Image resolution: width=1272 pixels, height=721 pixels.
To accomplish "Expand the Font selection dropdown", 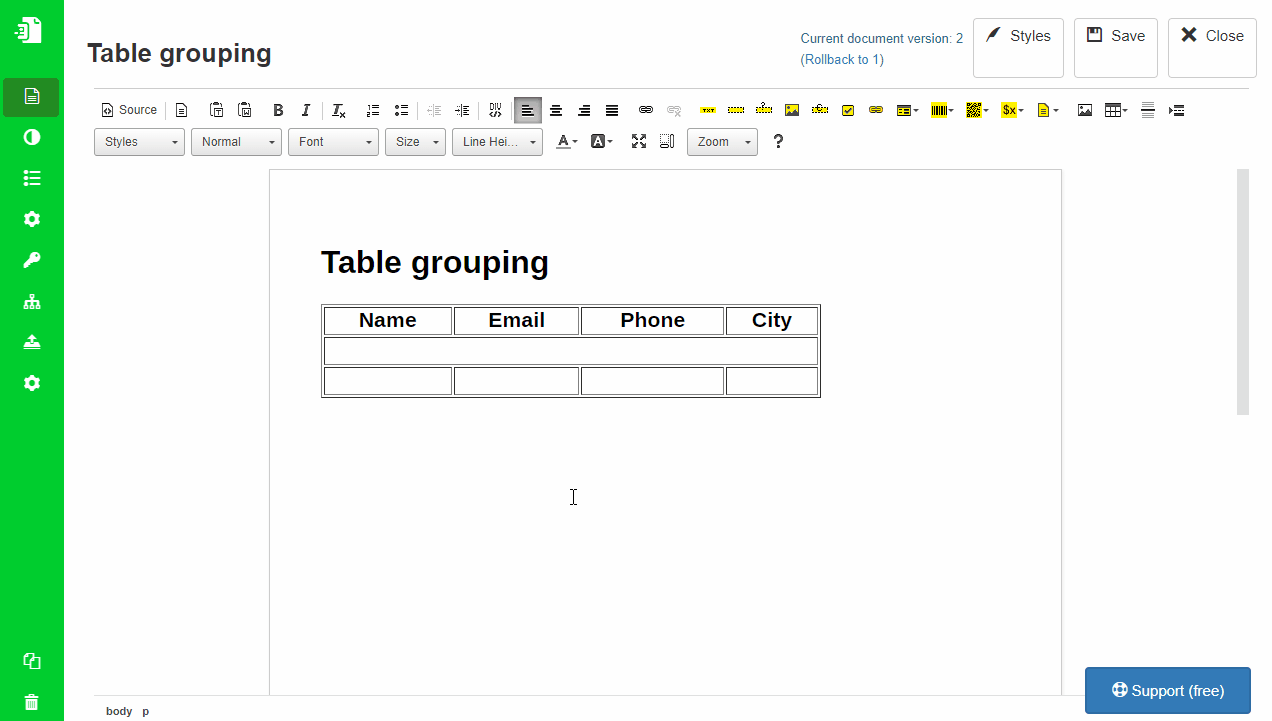I will pyautogui.click(x=333, y=142).
